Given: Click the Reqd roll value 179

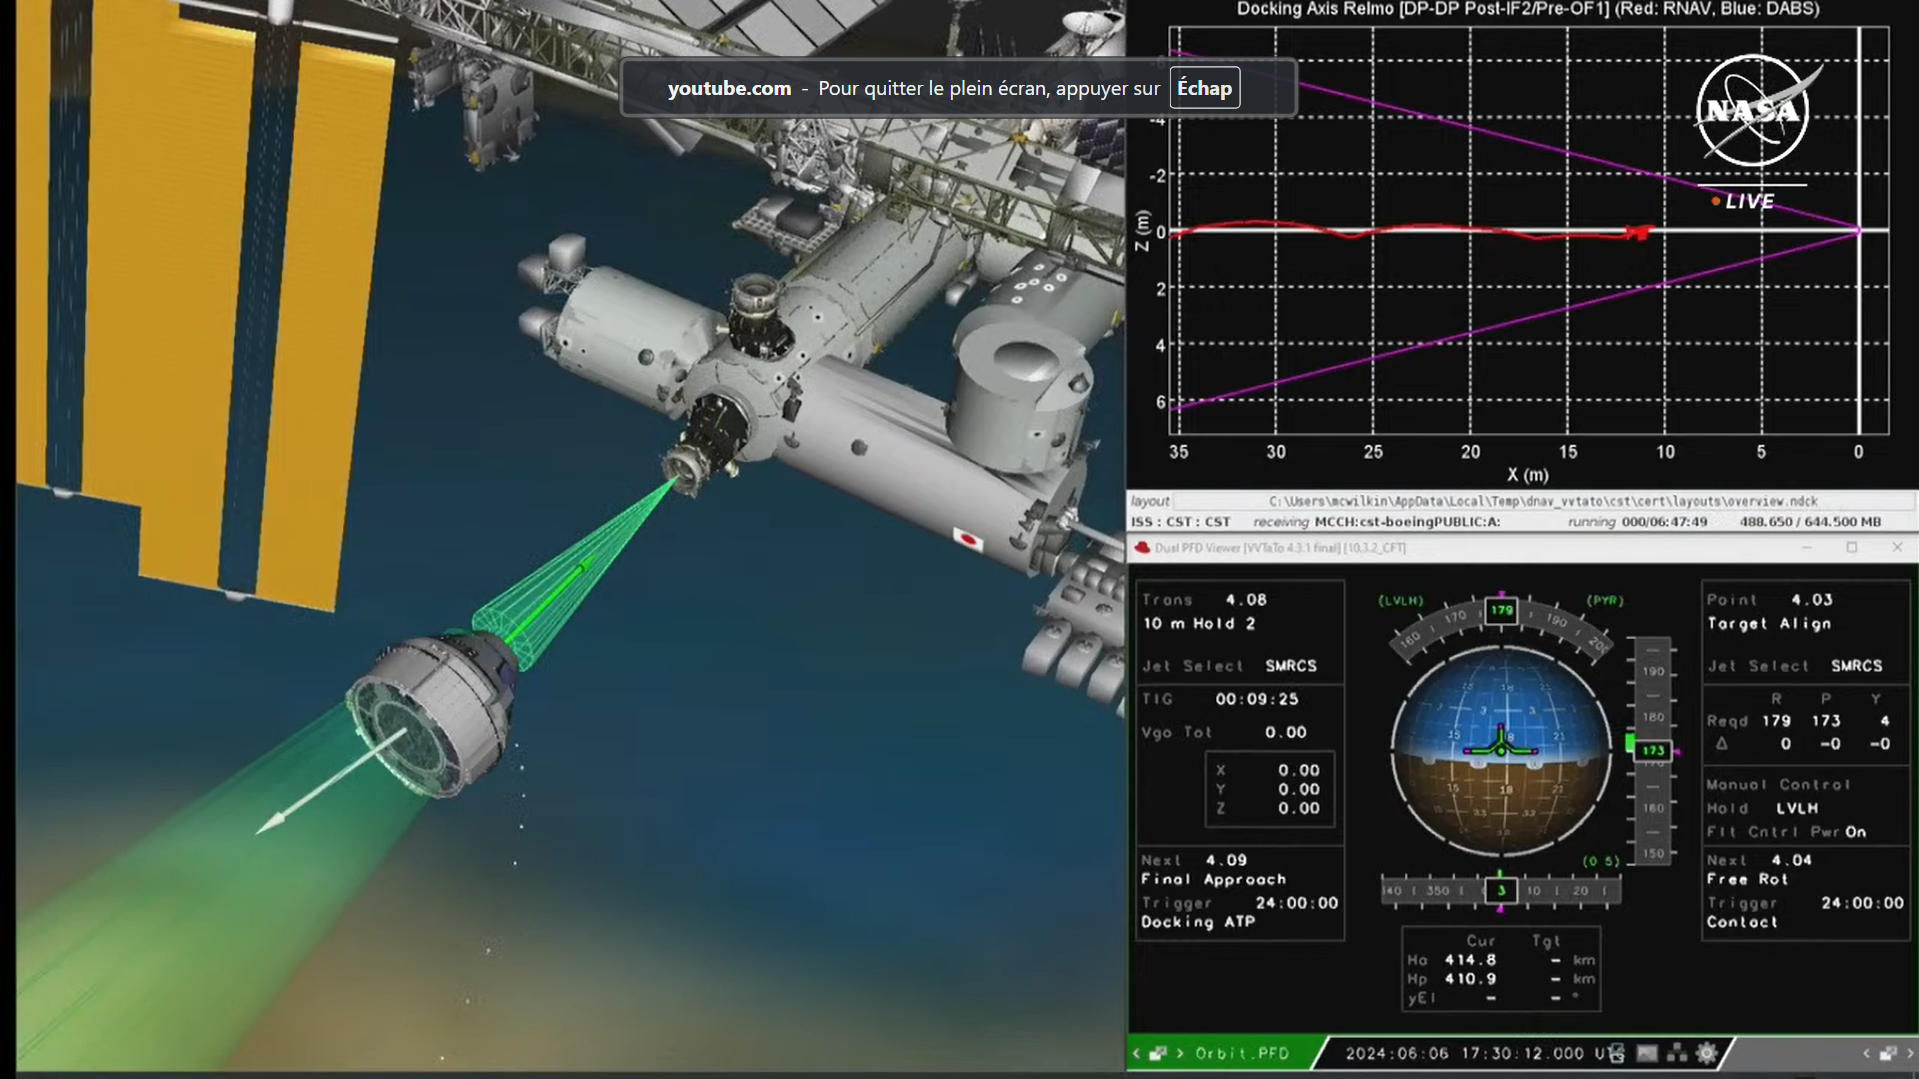Looking at the screenshot, I should [x=1776, y=721].
